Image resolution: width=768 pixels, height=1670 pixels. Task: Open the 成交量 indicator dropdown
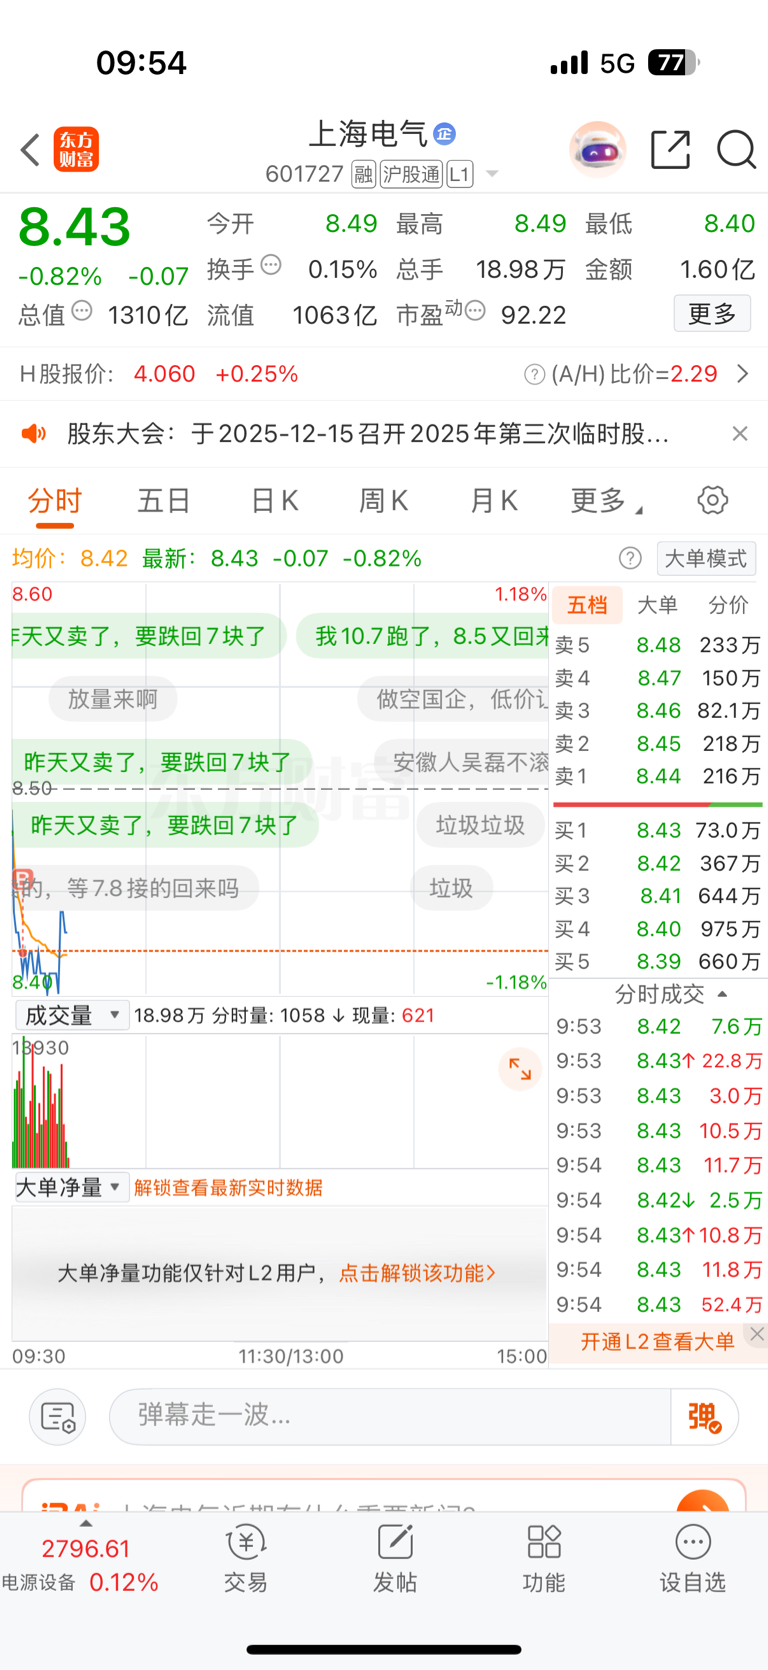click(x=72, y=1015)
